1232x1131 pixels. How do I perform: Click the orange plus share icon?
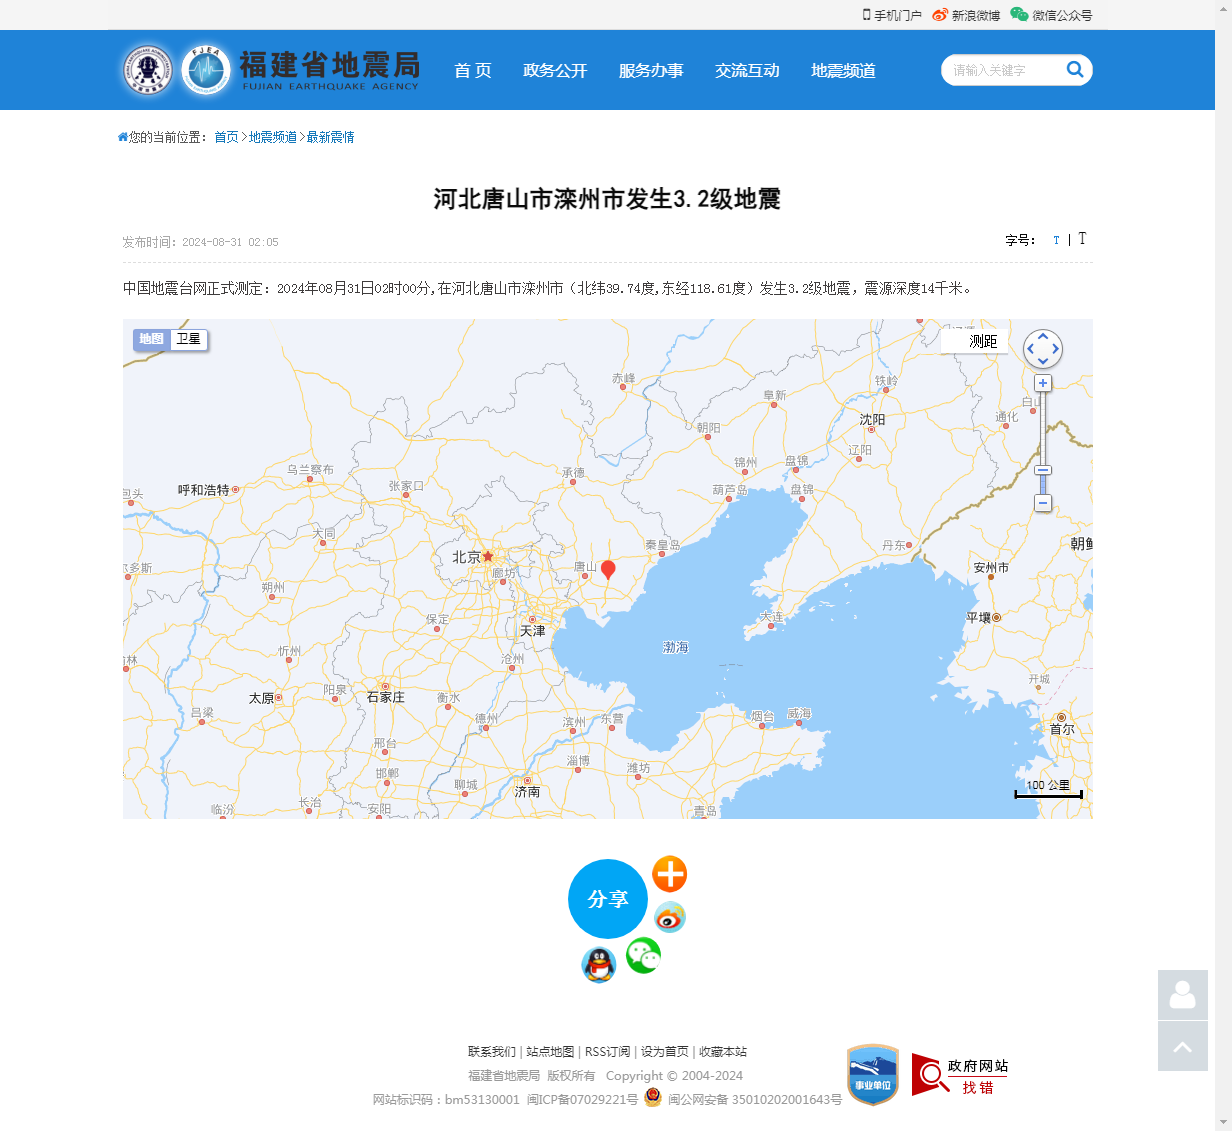pyautogui.click(x=669, y=874)
